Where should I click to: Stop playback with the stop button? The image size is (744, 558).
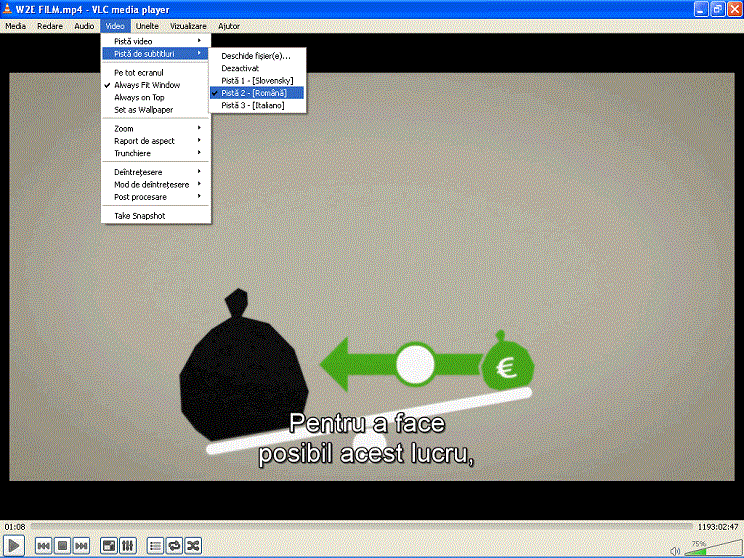click(62, 545)
